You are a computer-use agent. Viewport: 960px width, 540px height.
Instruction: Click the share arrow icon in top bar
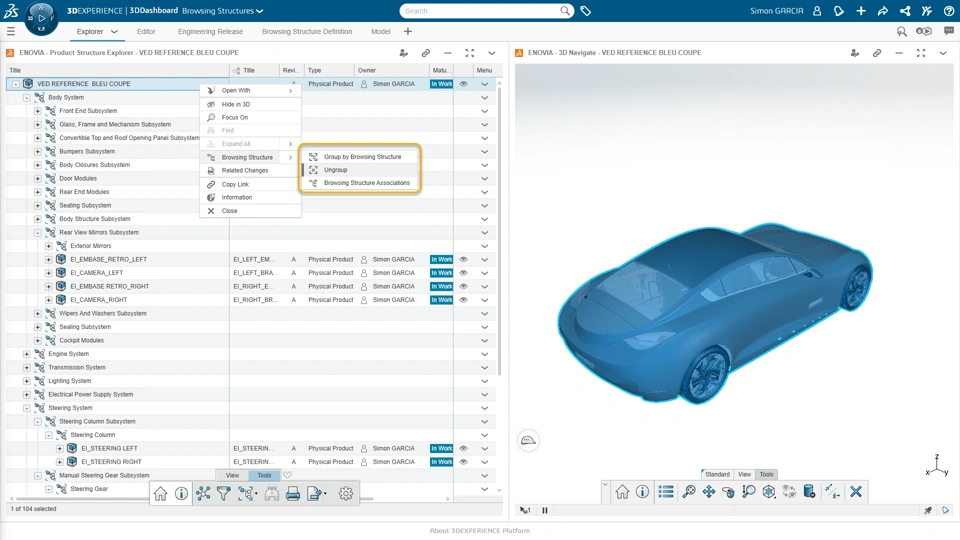(x=882, y=11)
